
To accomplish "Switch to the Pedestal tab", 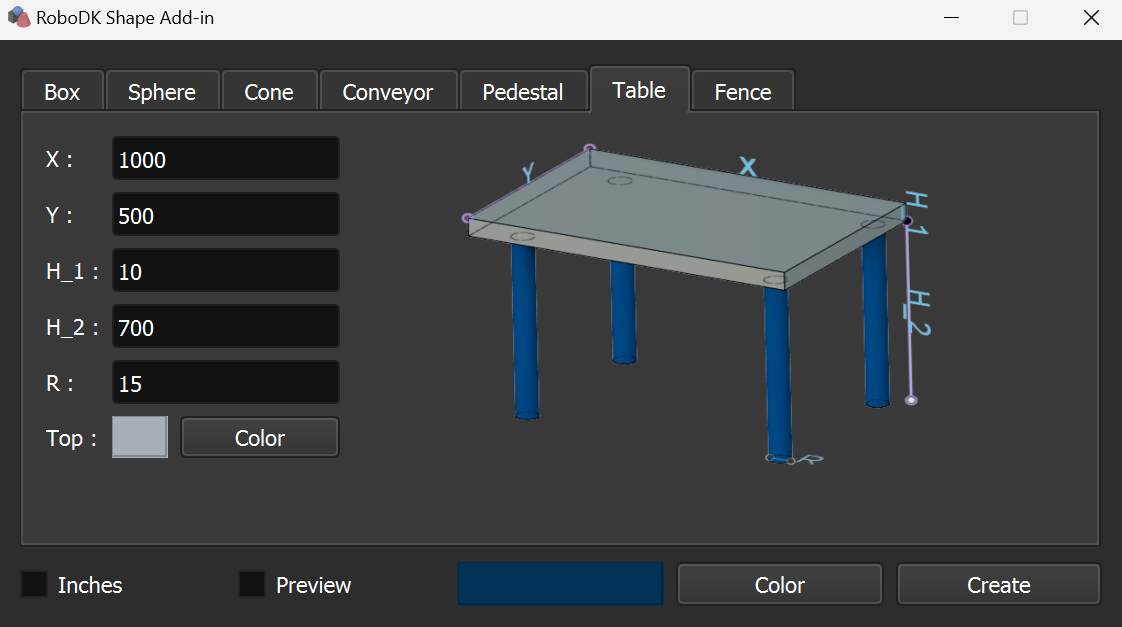I will 523,92.
